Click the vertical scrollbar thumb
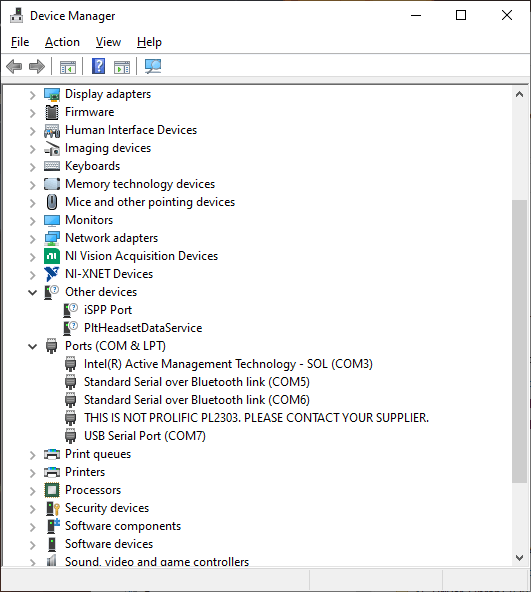 pos(519,341)
